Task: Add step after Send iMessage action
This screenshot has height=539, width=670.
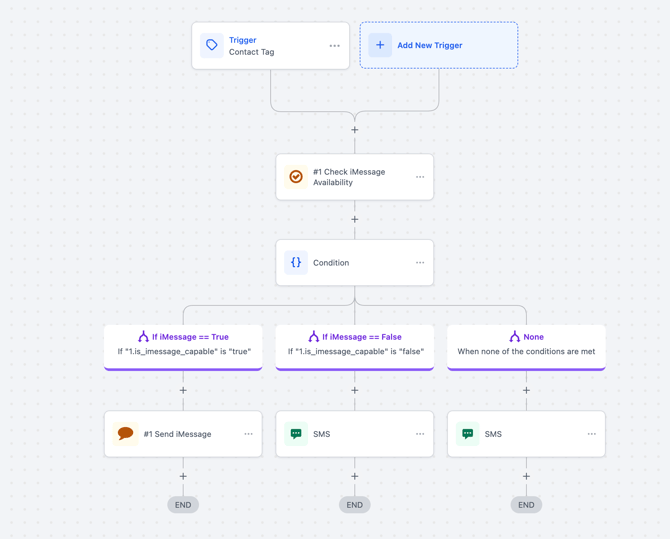Action: click(183, 476)
